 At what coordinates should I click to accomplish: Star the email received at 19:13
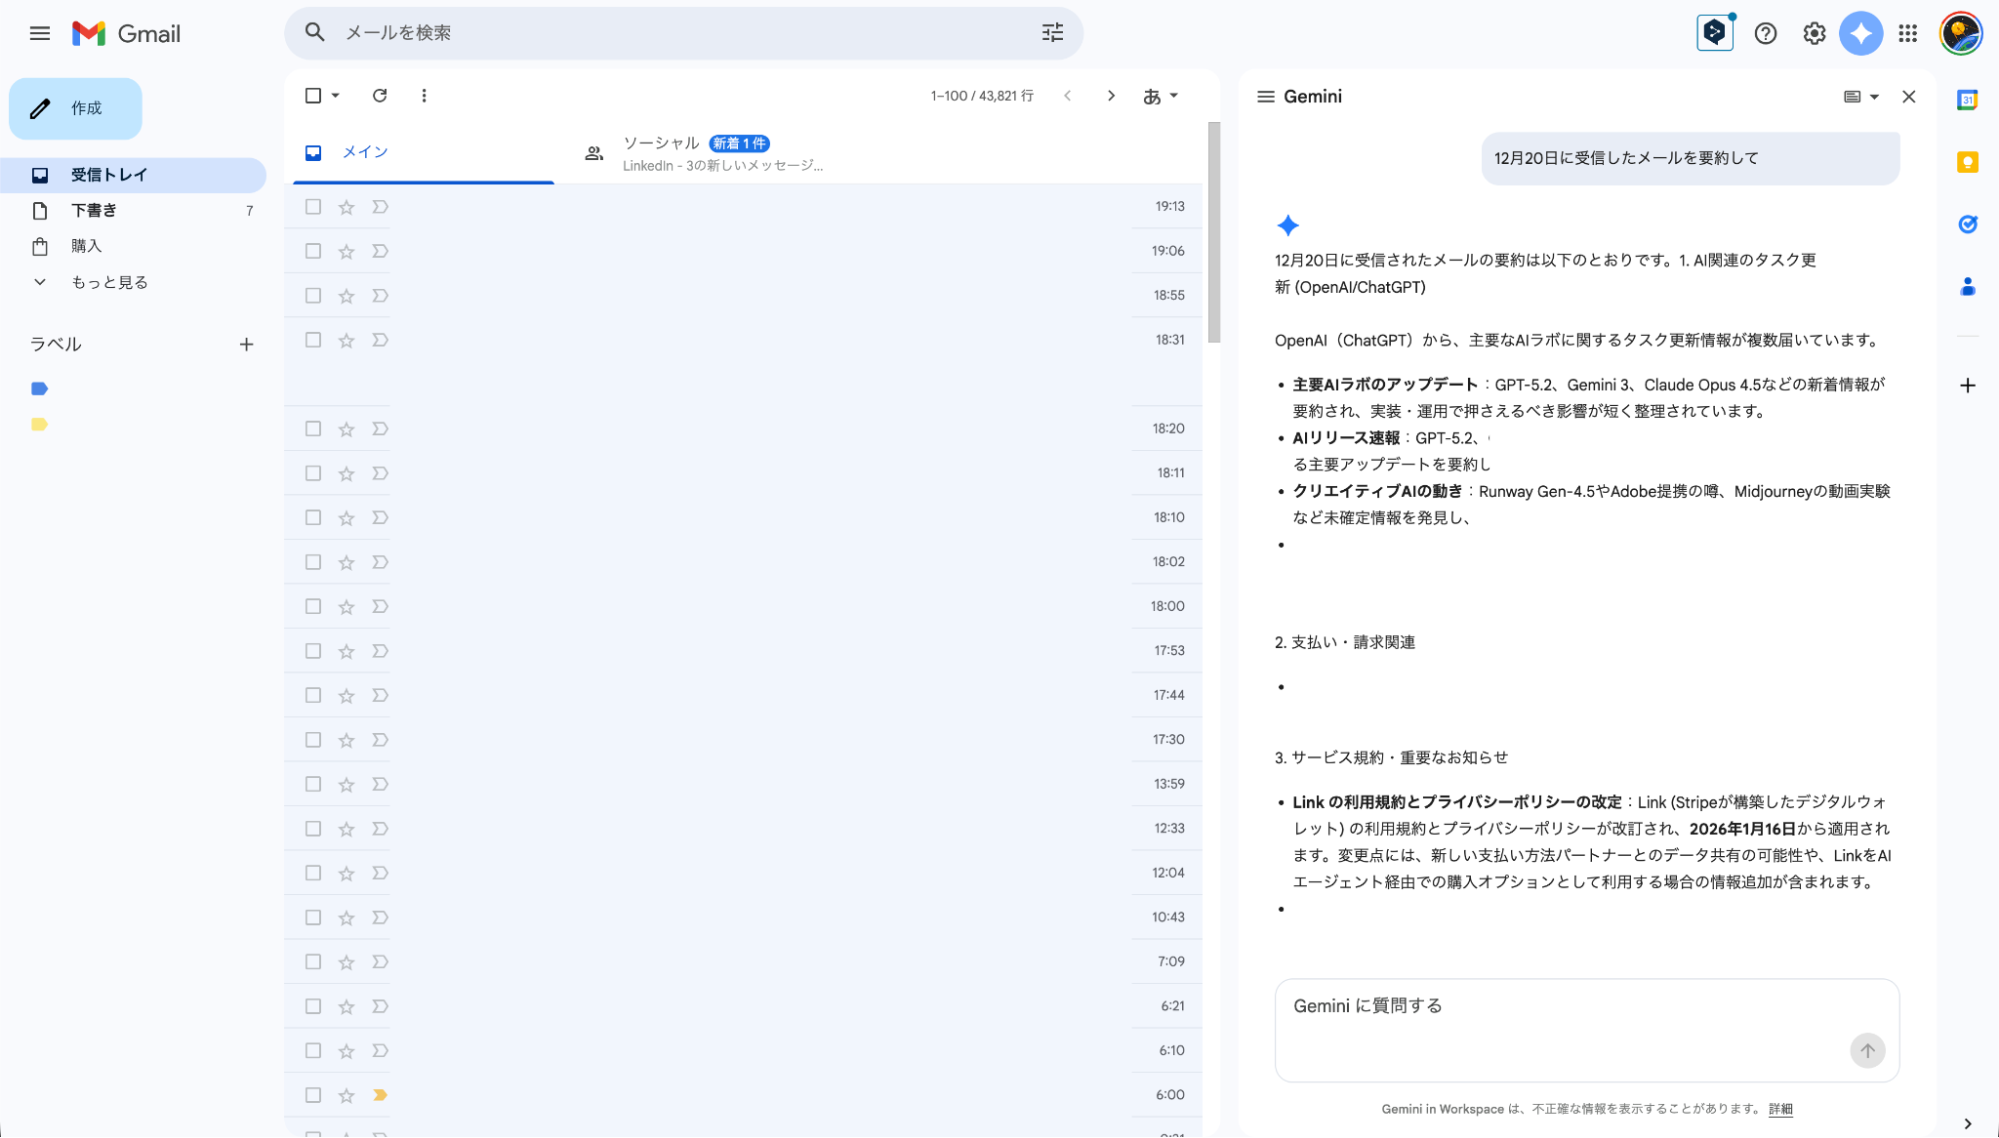346,207
